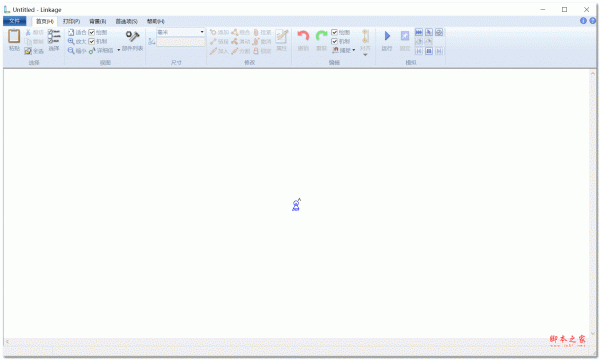This screenshot has width=600, height=360.
Task: Click the Combine (组合) icon in Modify group
Action: pyautogui.click(x=235, y=33)
